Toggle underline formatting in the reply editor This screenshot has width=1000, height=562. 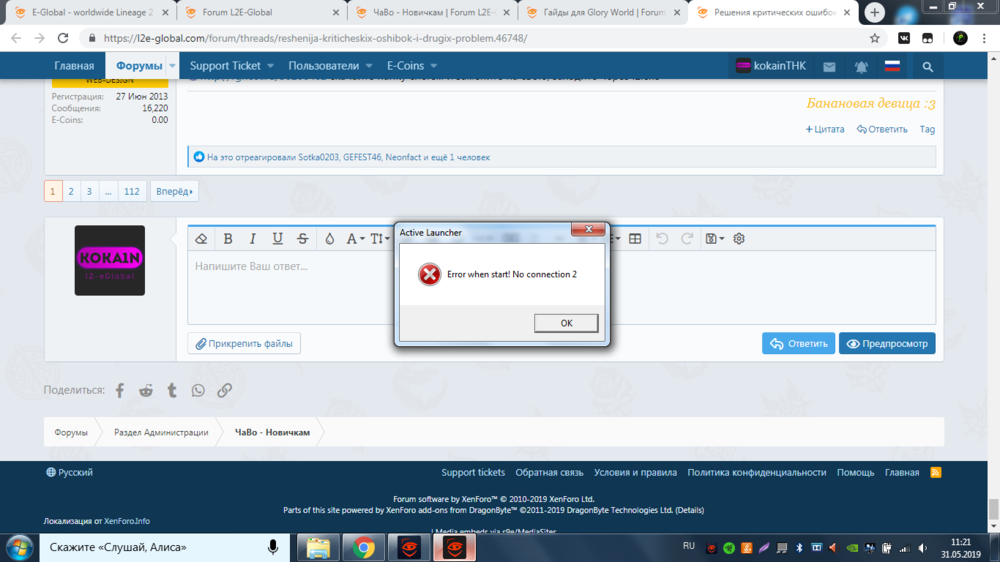277,239
